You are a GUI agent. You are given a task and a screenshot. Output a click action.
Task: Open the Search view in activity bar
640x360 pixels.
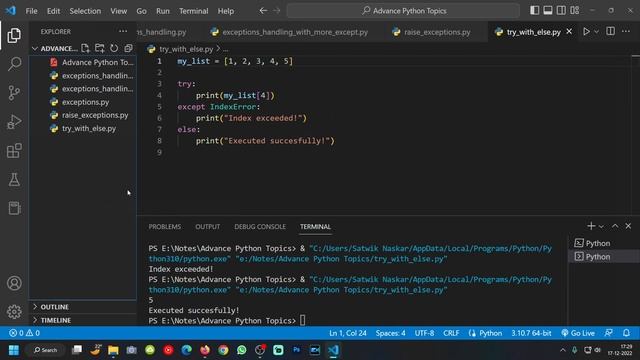pos(14,64)
